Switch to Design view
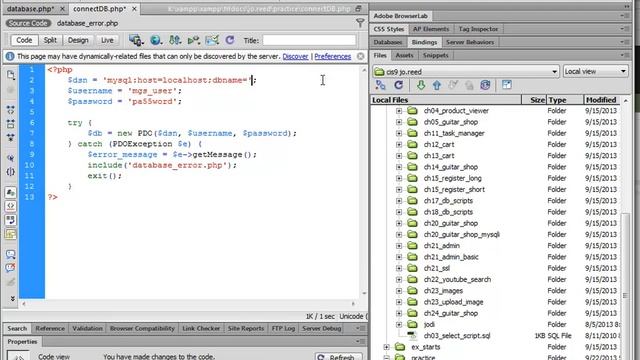Screen dimensions: 640x360 tap(78, 40)
